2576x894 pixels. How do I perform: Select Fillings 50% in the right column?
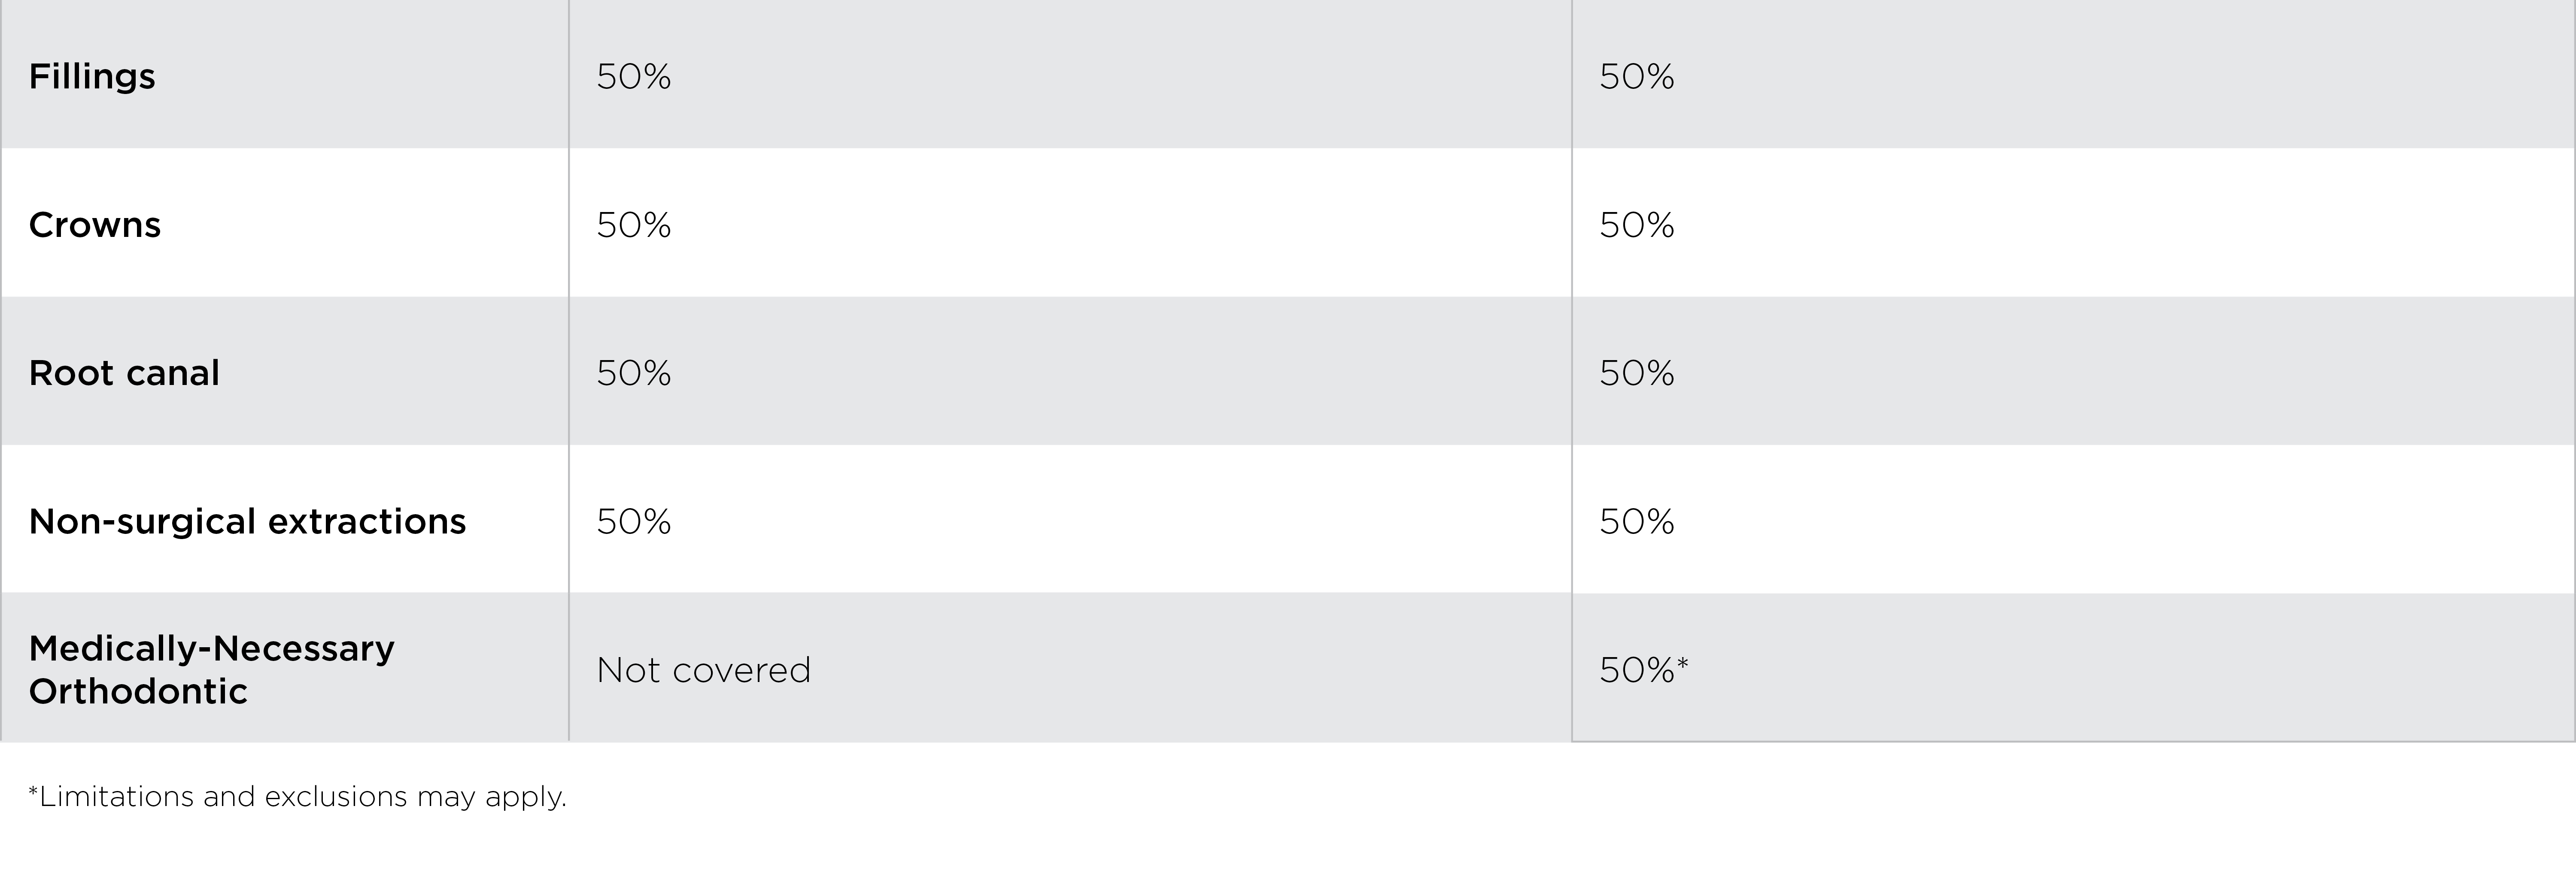[x=1637, y=77]
